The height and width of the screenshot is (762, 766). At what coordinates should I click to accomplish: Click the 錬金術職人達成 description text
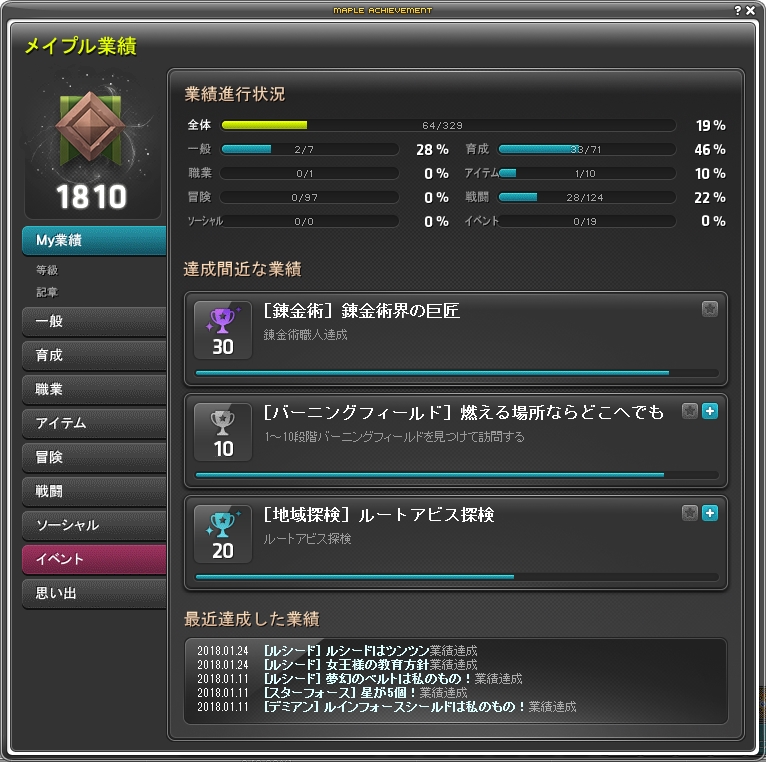(305, 335)
